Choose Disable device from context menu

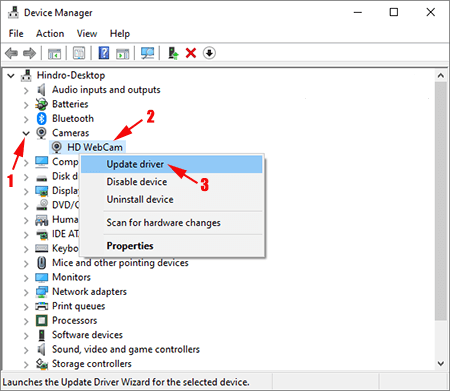[172, 182]
